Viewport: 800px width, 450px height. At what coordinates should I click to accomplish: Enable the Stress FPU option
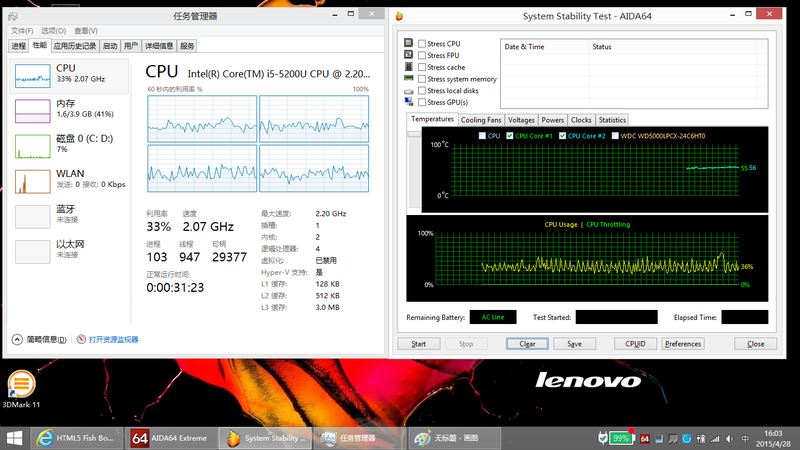(x=422, y=56)
